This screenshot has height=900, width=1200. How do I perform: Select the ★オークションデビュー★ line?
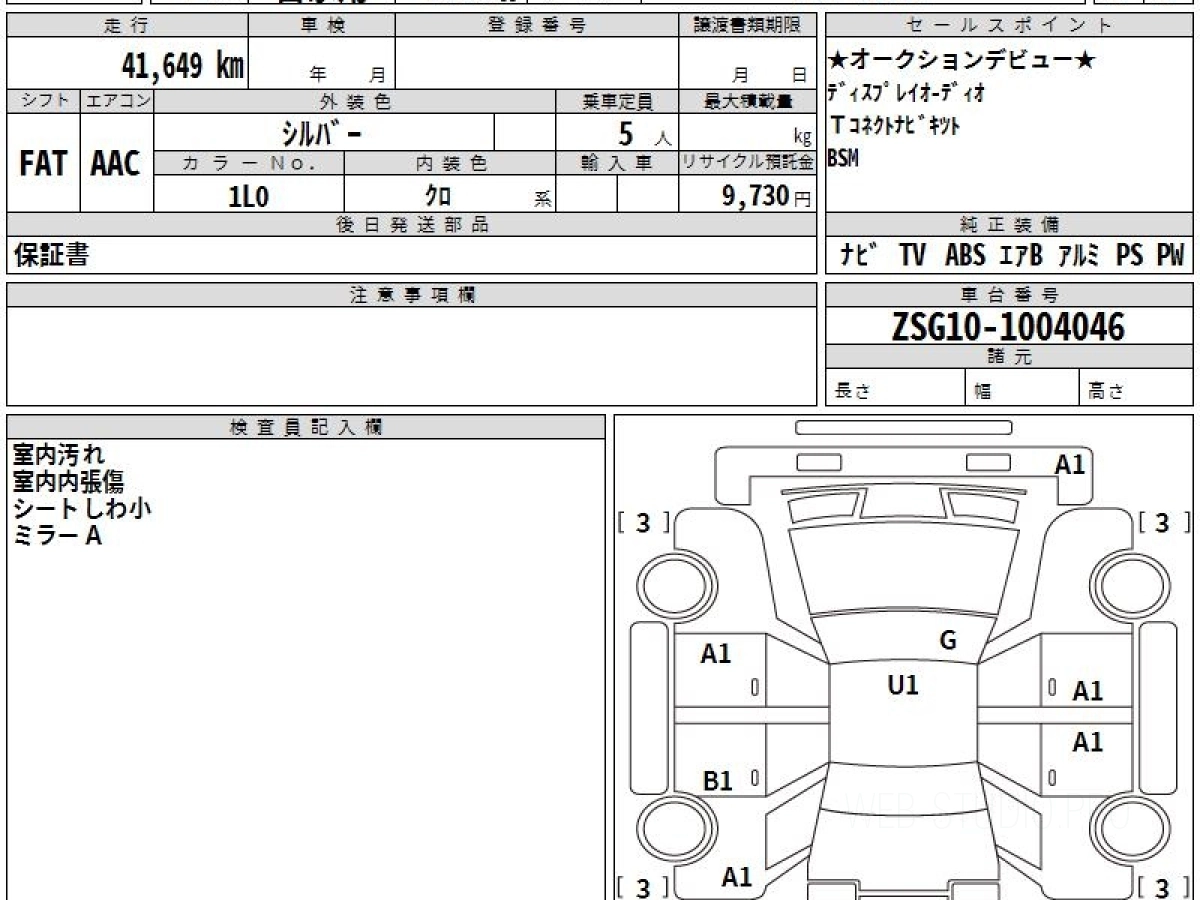(x=961, y=62)
